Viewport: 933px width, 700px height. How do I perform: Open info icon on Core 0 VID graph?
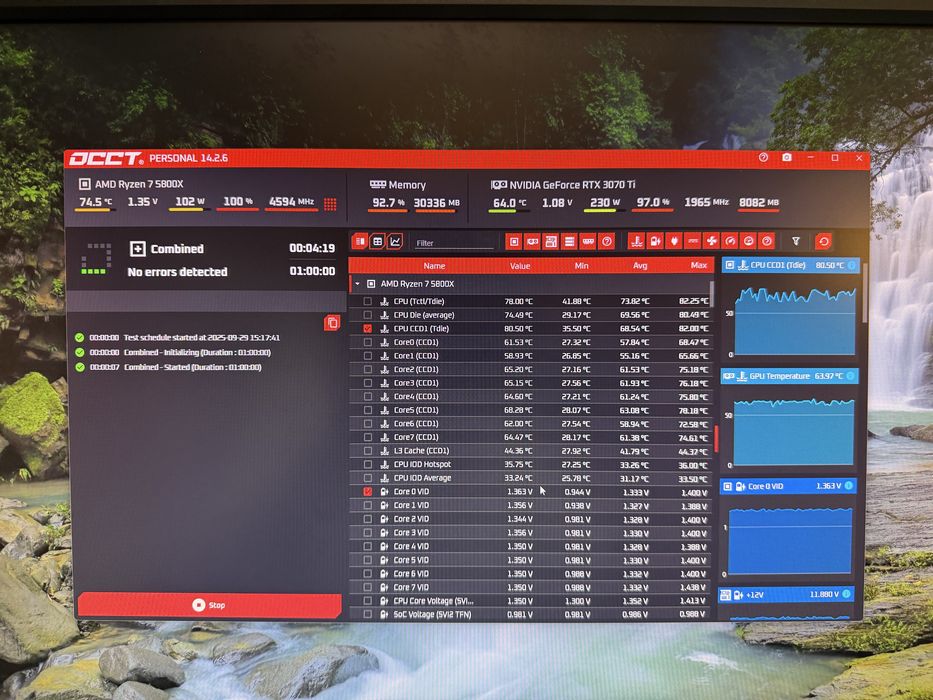(x=849, y=486)
